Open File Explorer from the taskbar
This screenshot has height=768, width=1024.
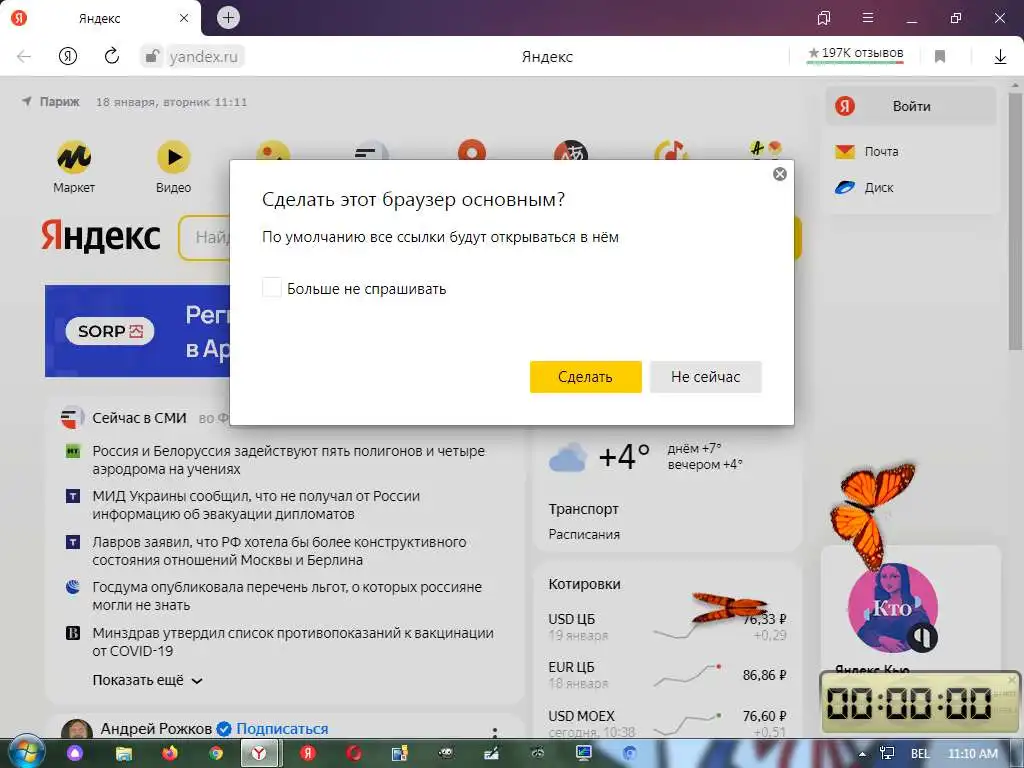click(x=123, y=753)
